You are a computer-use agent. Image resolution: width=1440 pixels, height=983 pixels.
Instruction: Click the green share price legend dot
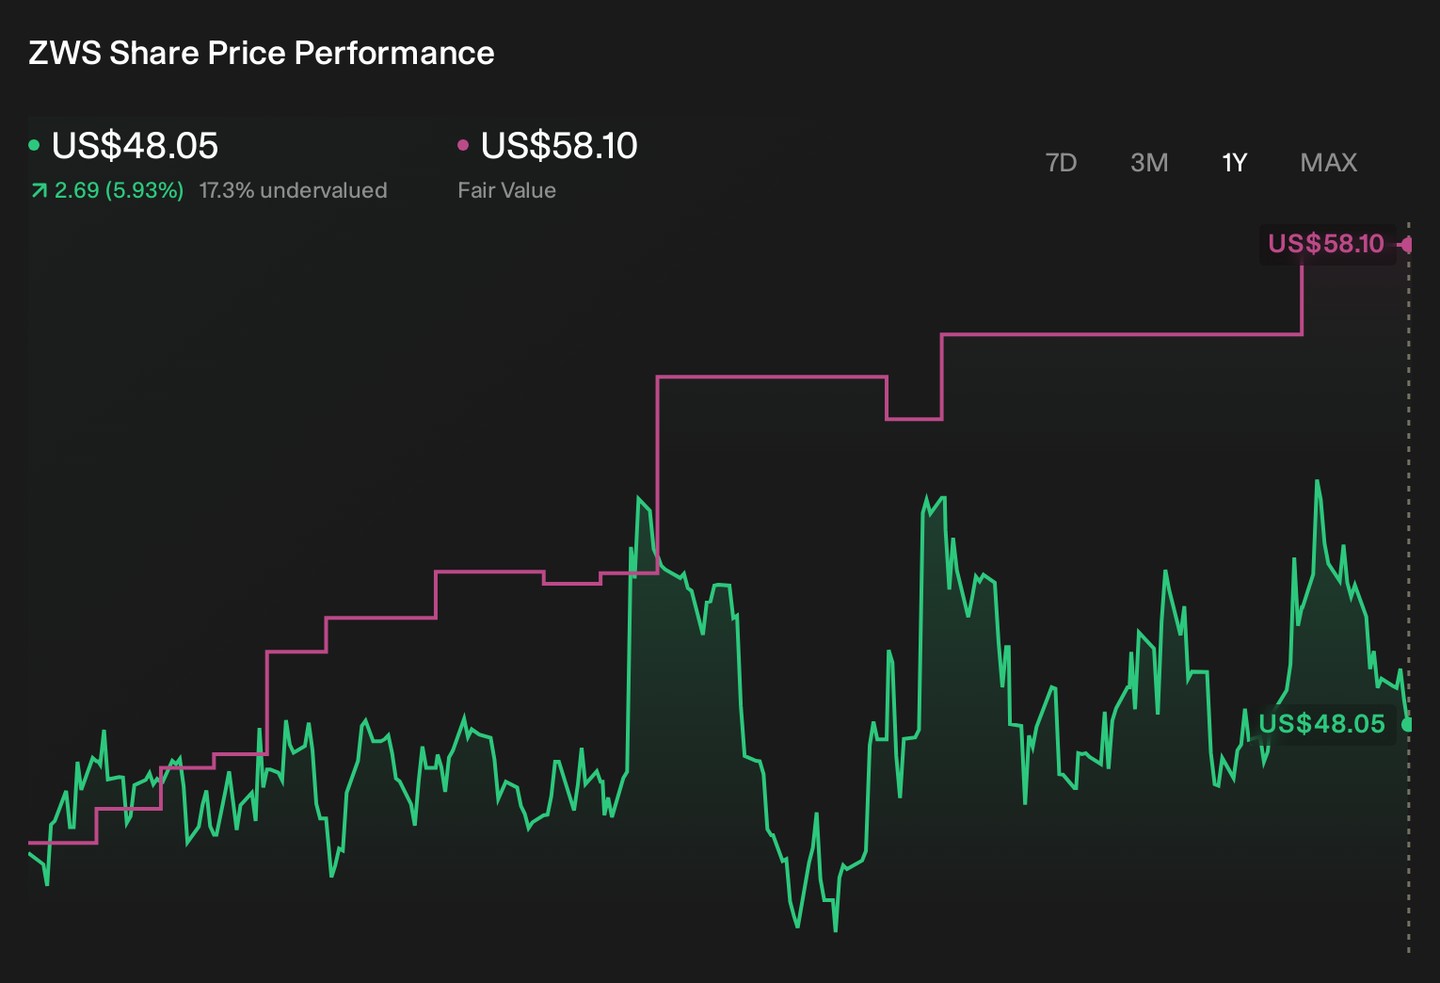pyautogui.click(x=34, y=146)
